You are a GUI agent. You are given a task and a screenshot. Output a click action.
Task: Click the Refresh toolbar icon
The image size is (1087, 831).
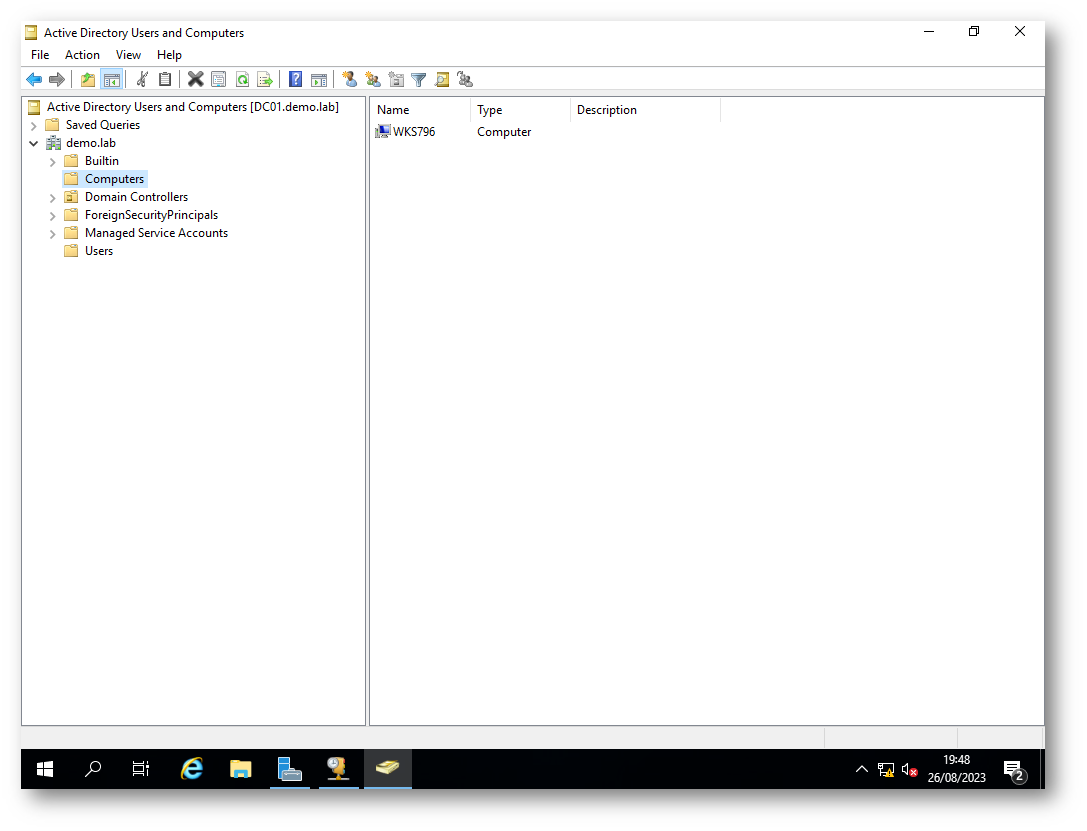tap(242, 80)
